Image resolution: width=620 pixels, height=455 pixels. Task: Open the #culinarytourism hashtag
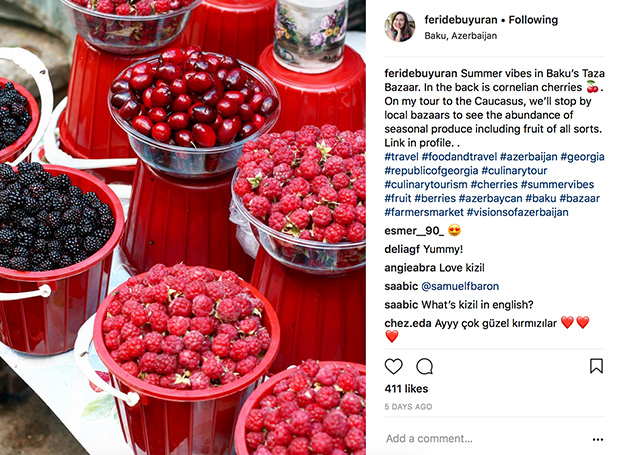click(426, 184)
